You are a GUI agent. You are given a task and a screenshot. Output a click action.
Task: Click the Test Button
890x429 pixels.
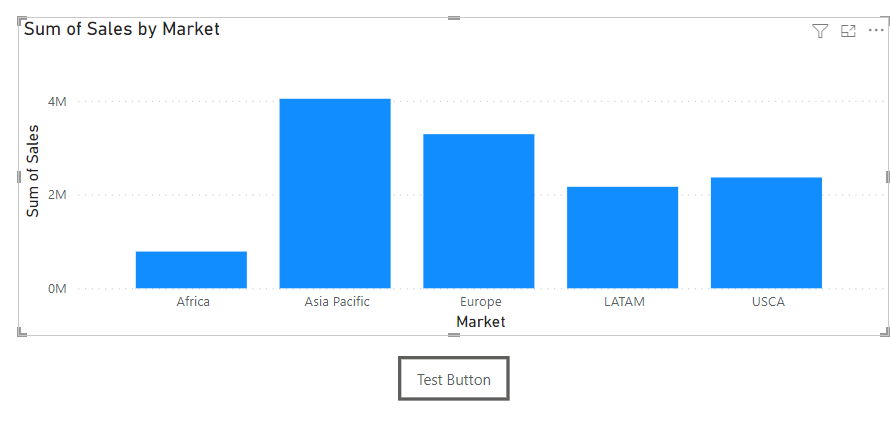pos(454,380)
